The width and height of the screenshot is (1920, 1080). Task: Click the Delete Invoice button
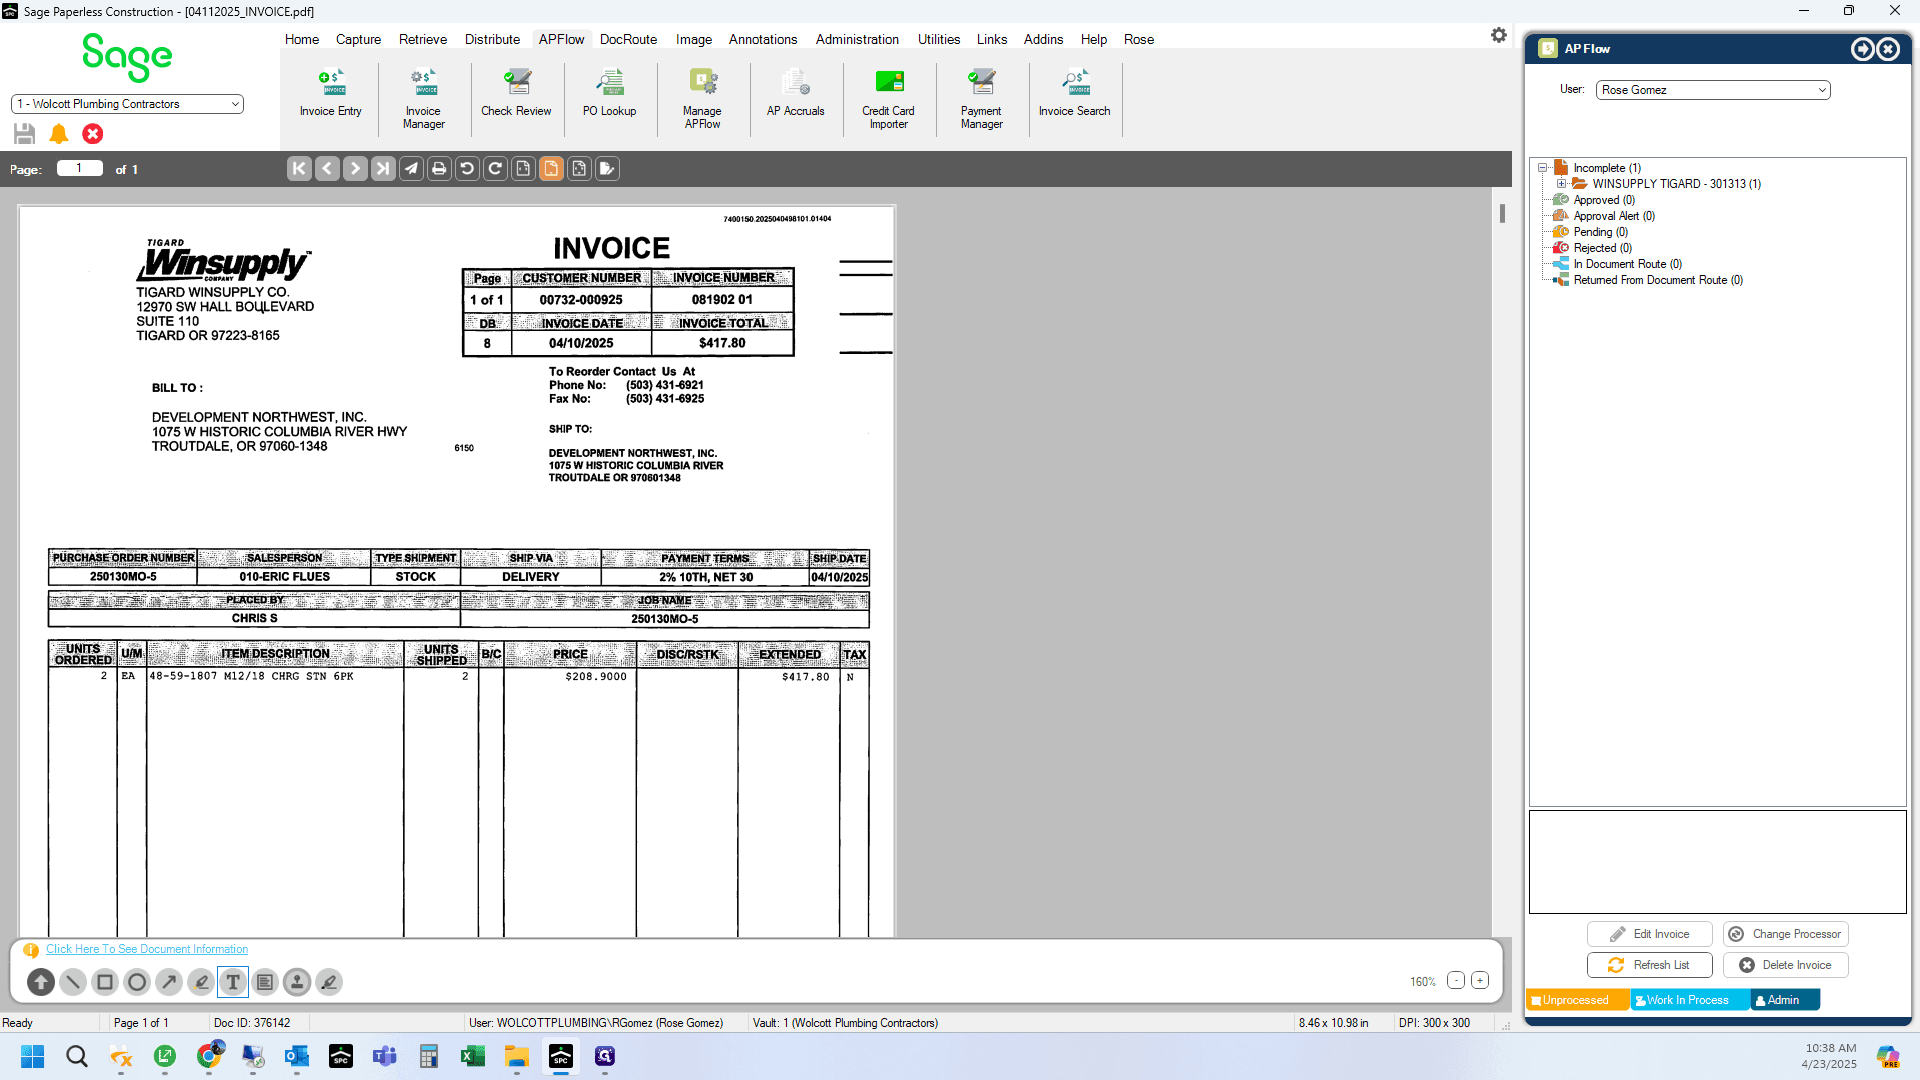1785,965
